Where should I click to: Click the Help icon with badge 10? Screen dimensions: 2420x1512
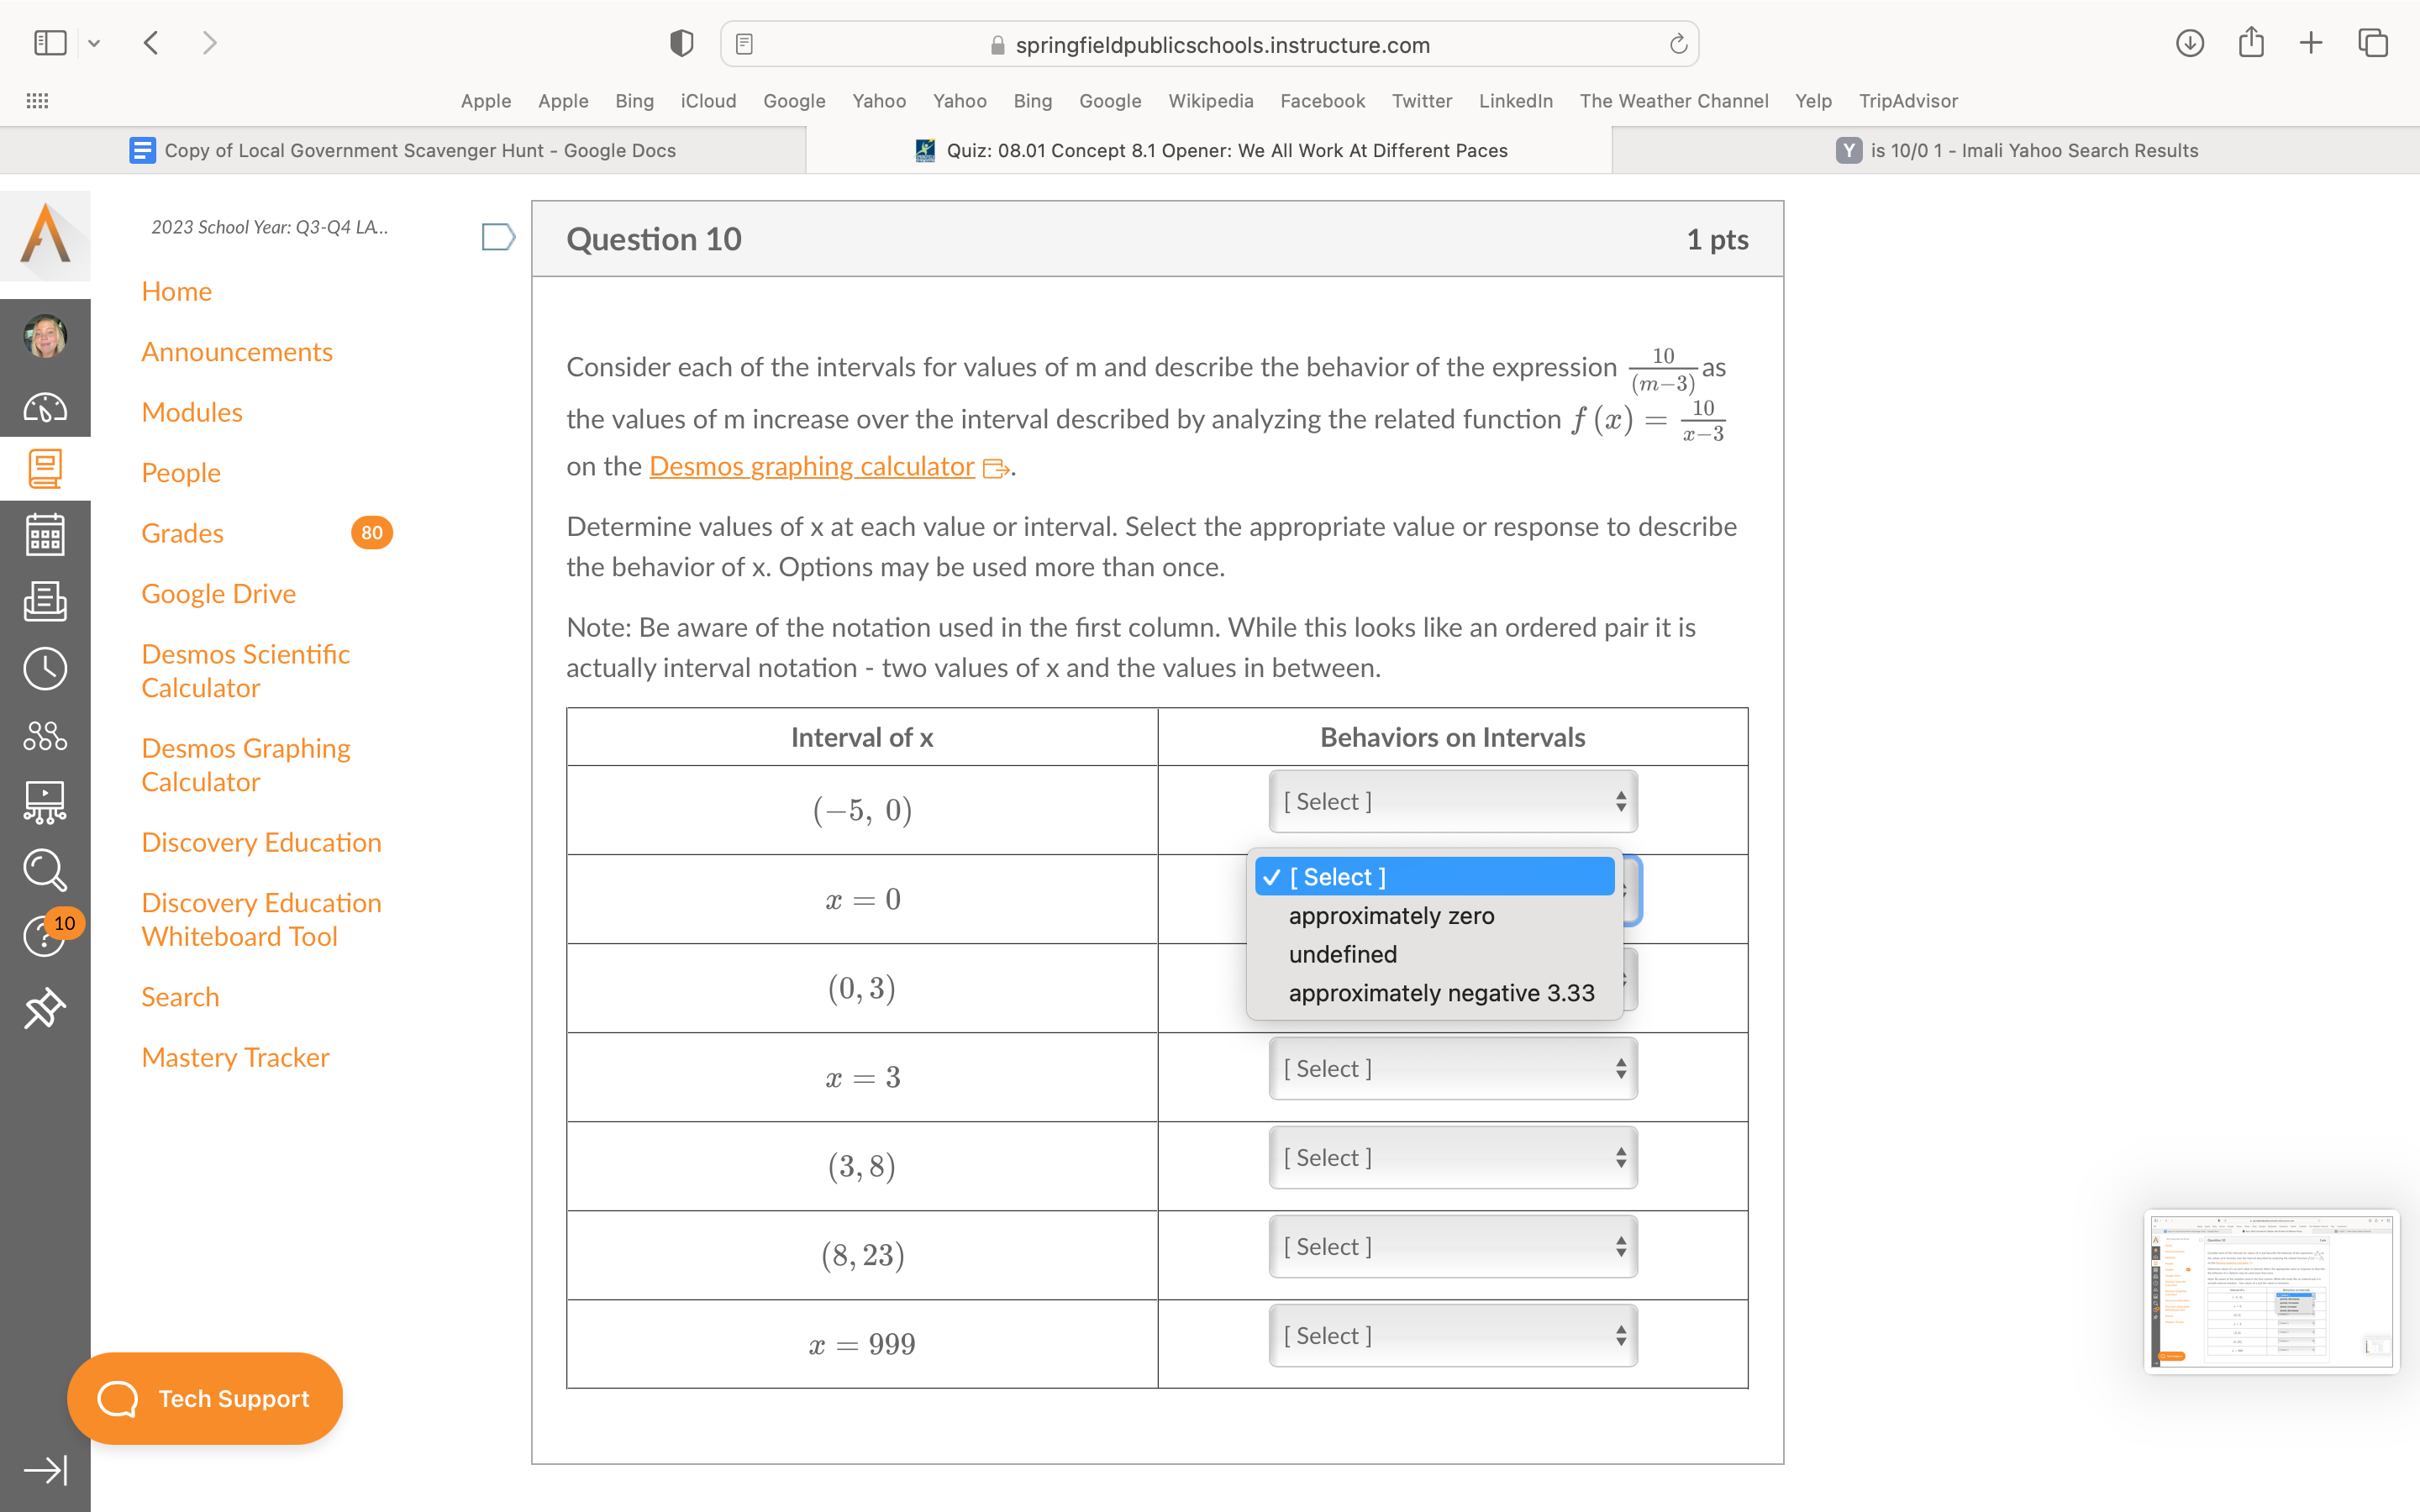(x=45, y=935)
